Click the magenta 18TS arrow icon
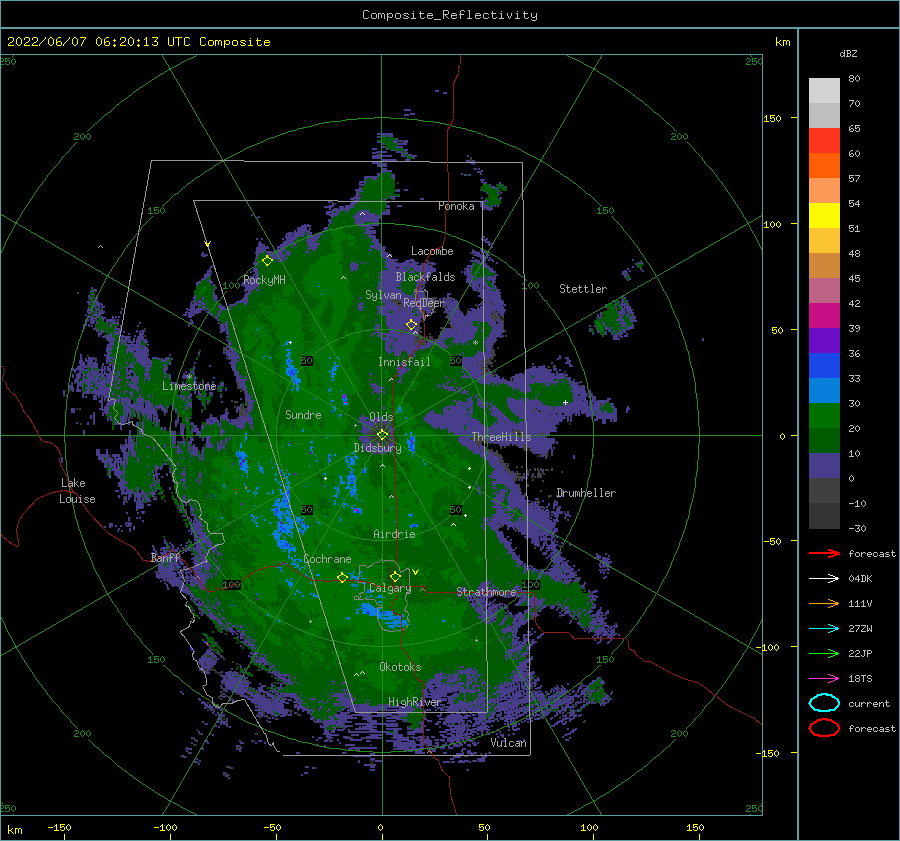Viewport: 900px width, 841px height. [824, 678]
